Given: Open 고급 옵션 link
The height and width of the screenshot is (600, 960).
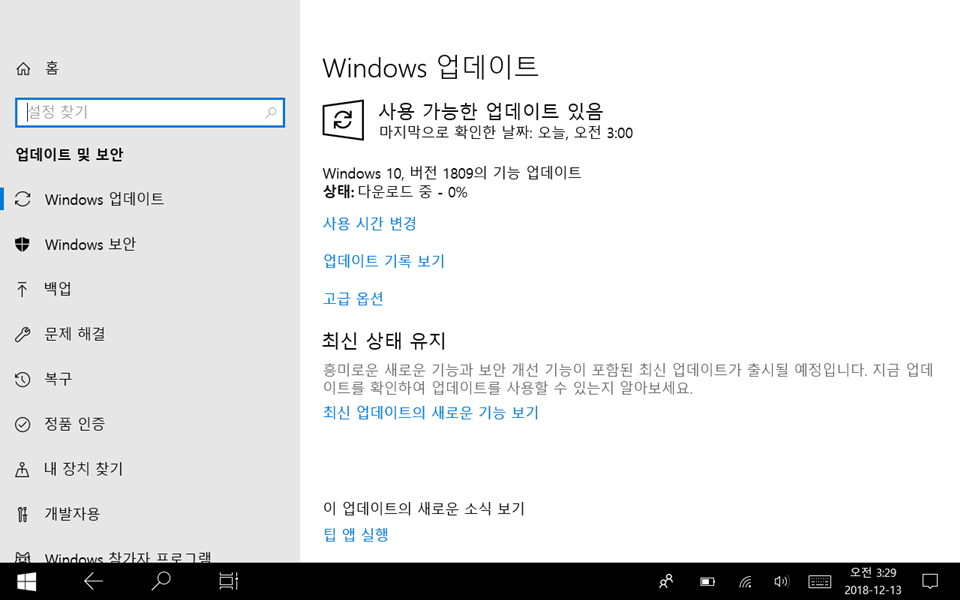Looking at the screenshot, I should coord(353,299).
